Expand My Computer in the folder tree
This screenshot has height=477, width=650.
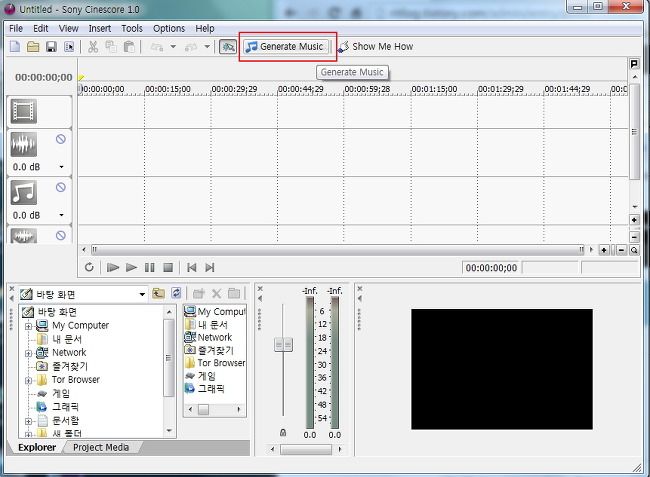[x=28, y=326]
